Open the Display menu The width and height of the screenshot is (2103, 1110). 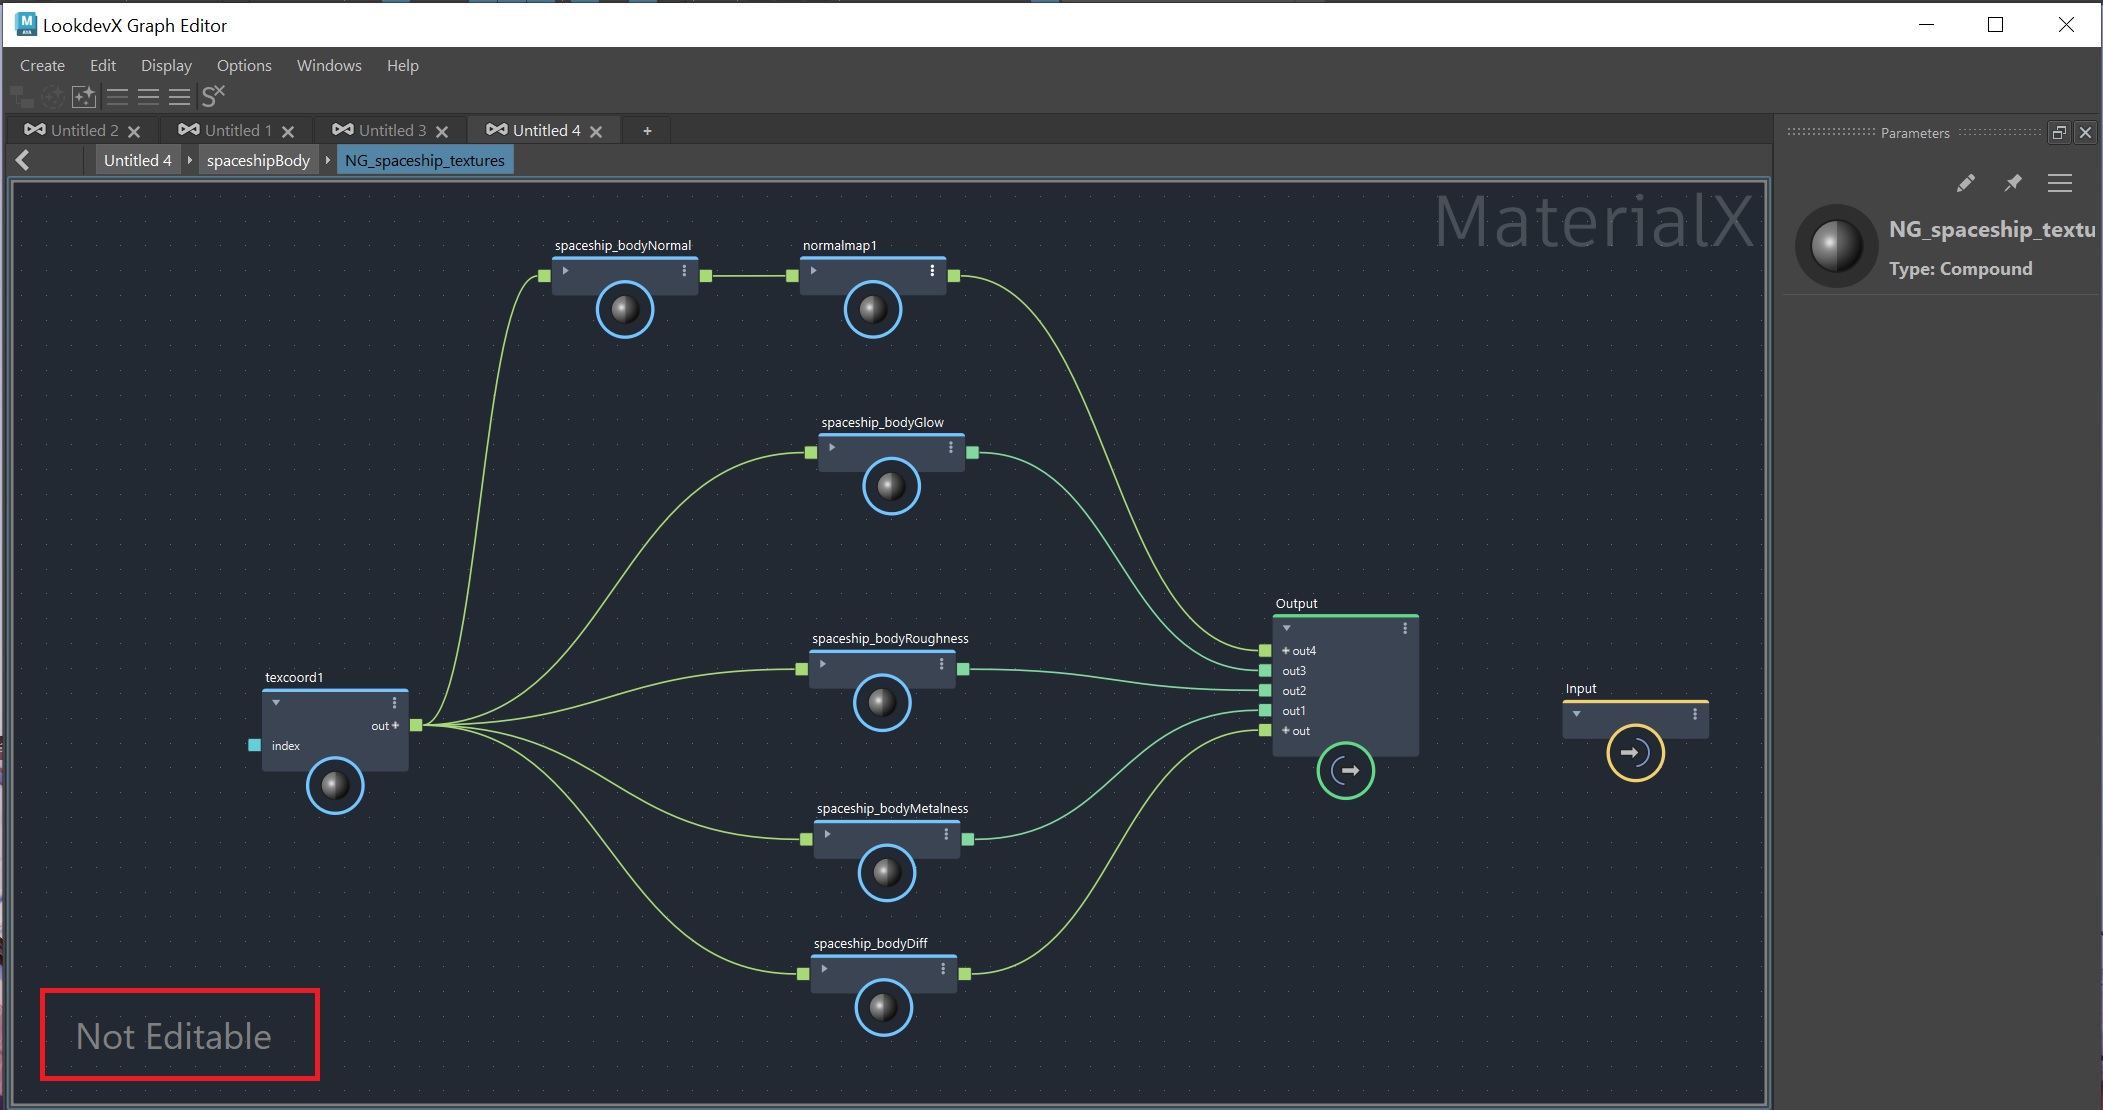tap(166, 66)
